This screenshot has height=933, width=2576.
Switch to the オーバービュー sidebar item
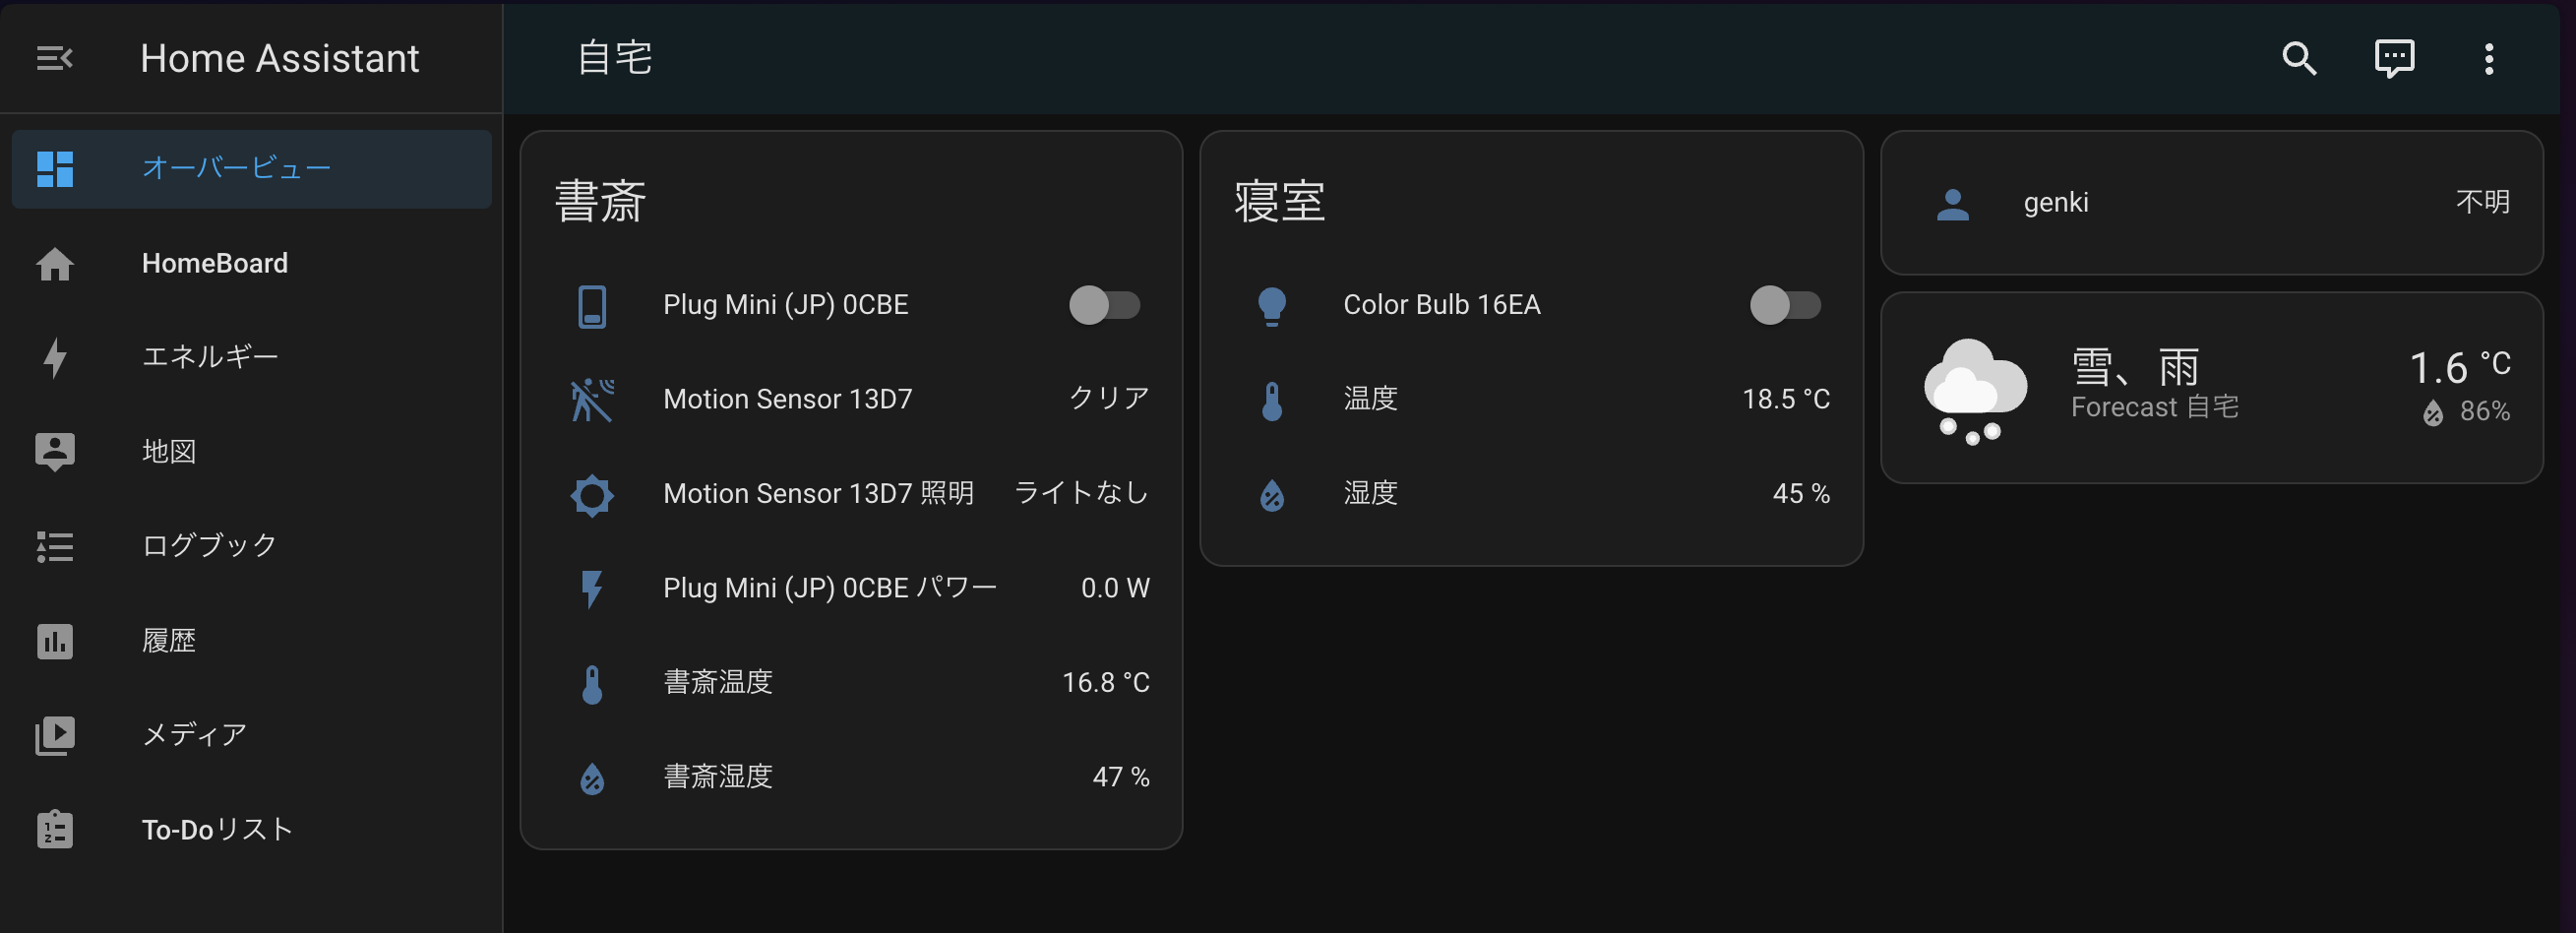coord(238,168)
